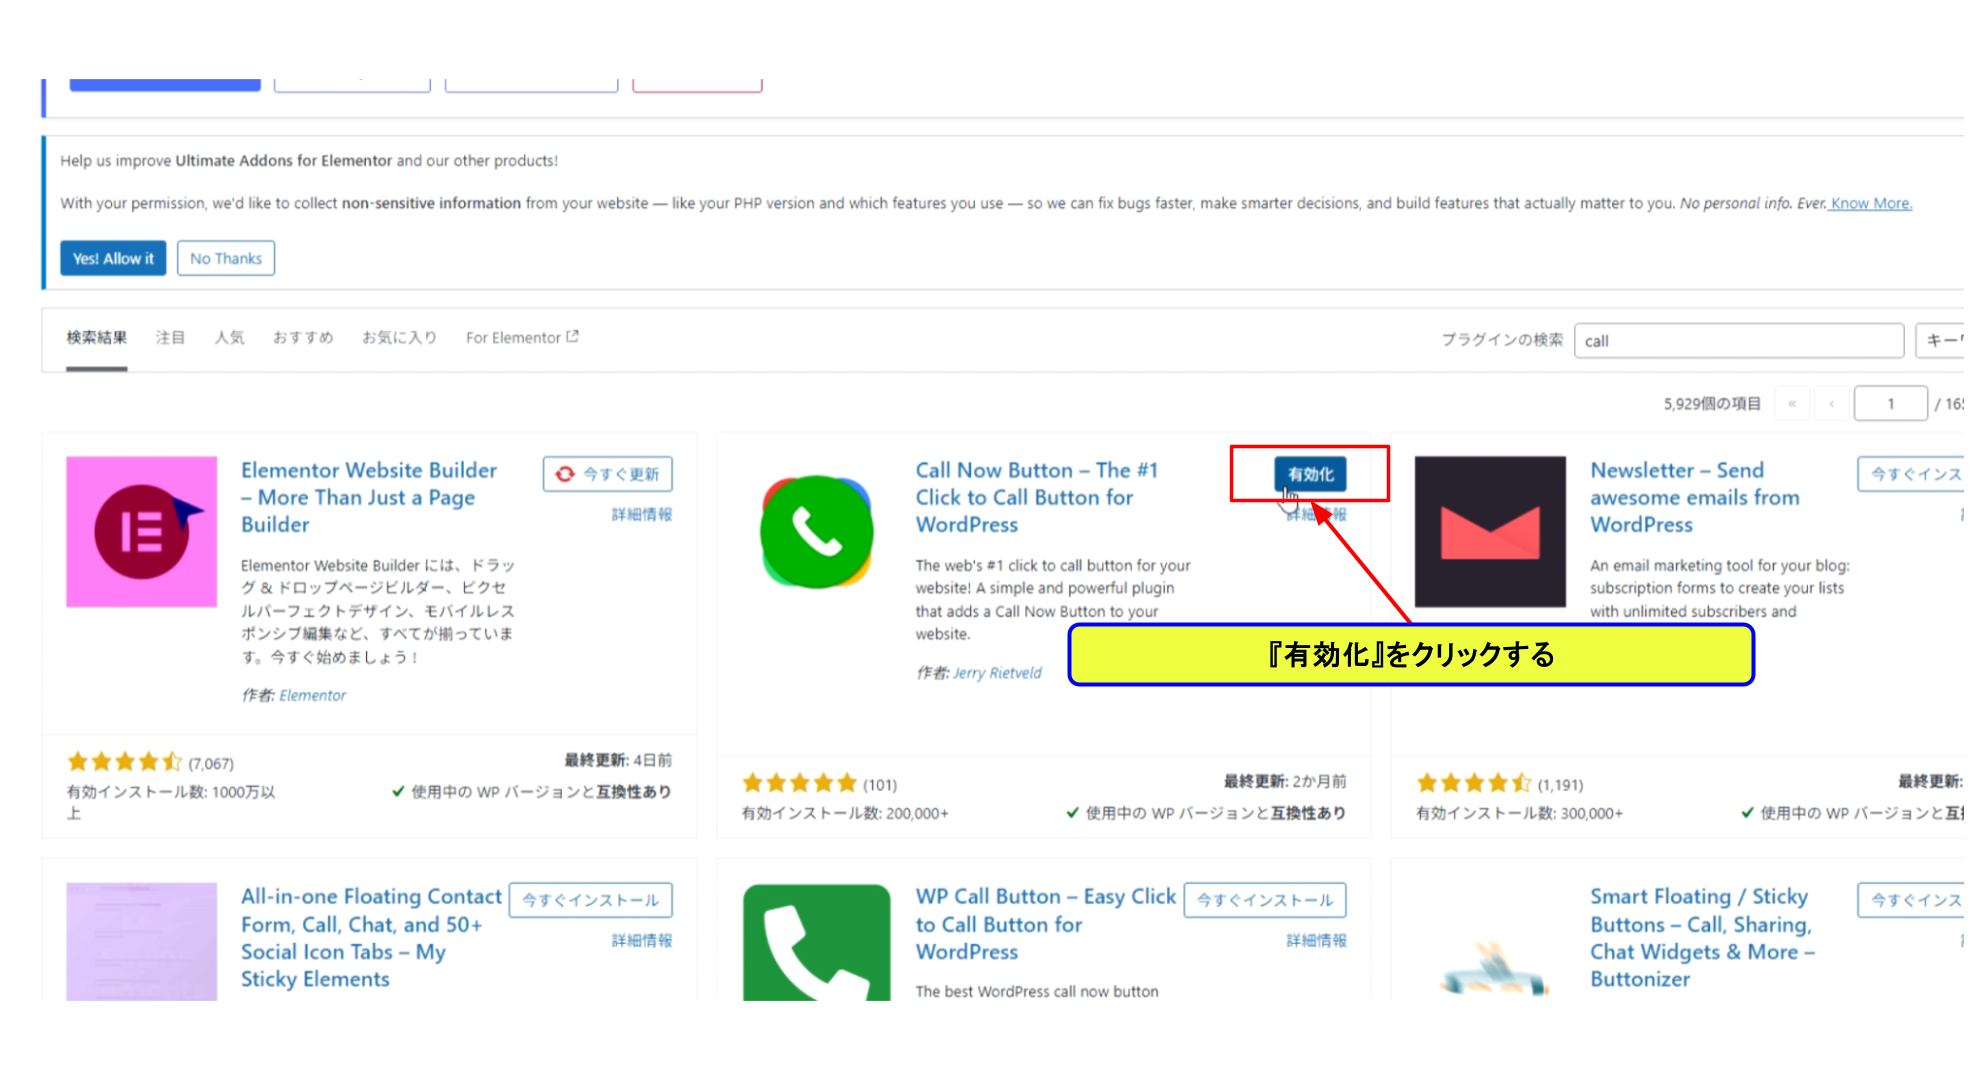
Task: Click the Elementor plugin logo thumbnail
Action: click(141, 532)
